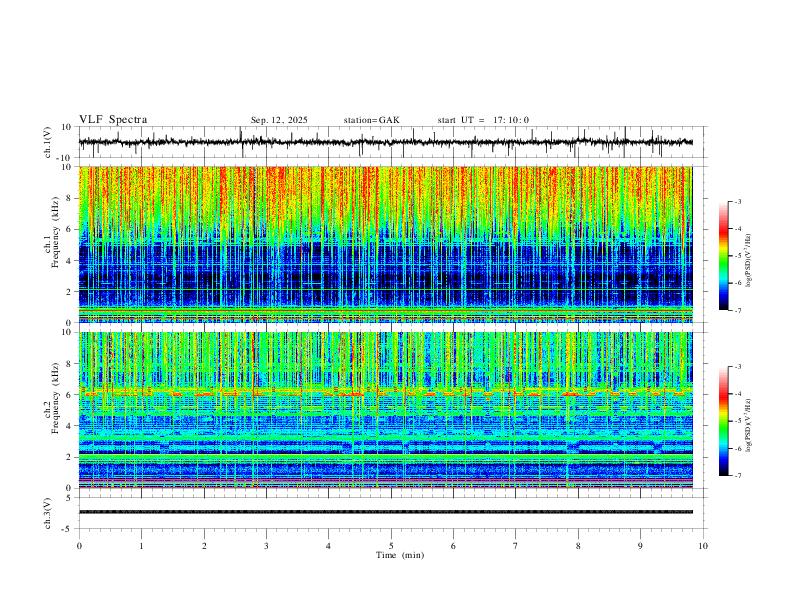Click the "ch.3(V)" axis label
This screenshot has height=612, width=792.
48,514
